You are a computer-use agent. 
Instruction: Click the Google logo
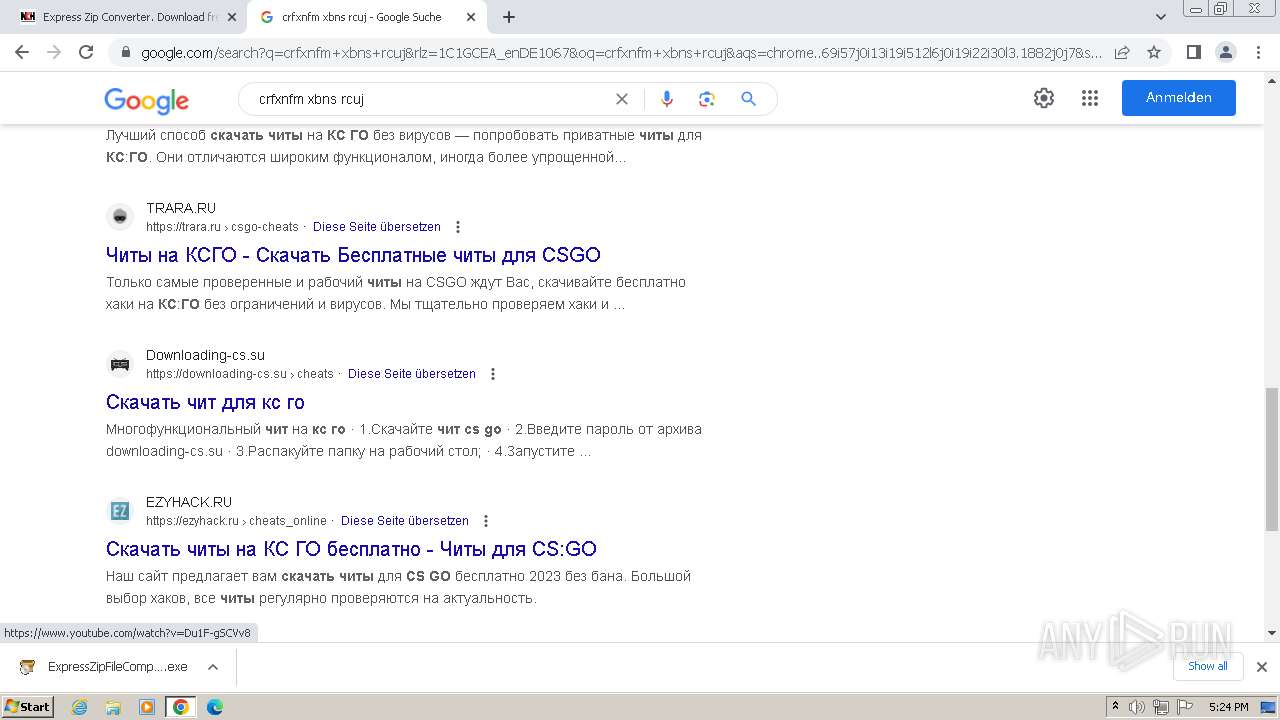click(x=146, y=100)
